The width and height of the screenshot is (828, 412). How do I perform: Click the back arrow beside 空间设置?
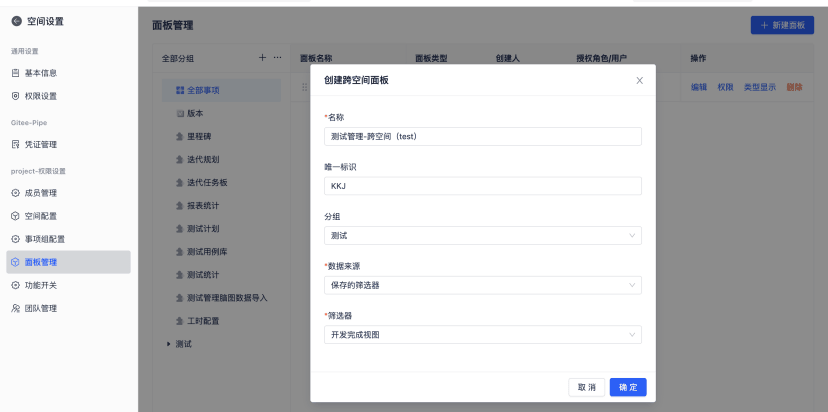pos(15,20)
